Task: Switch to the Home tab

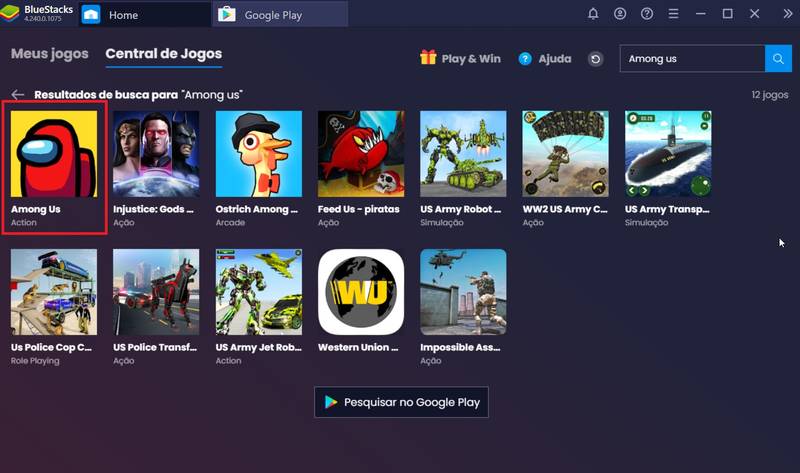Action: [x=145, y=14]
